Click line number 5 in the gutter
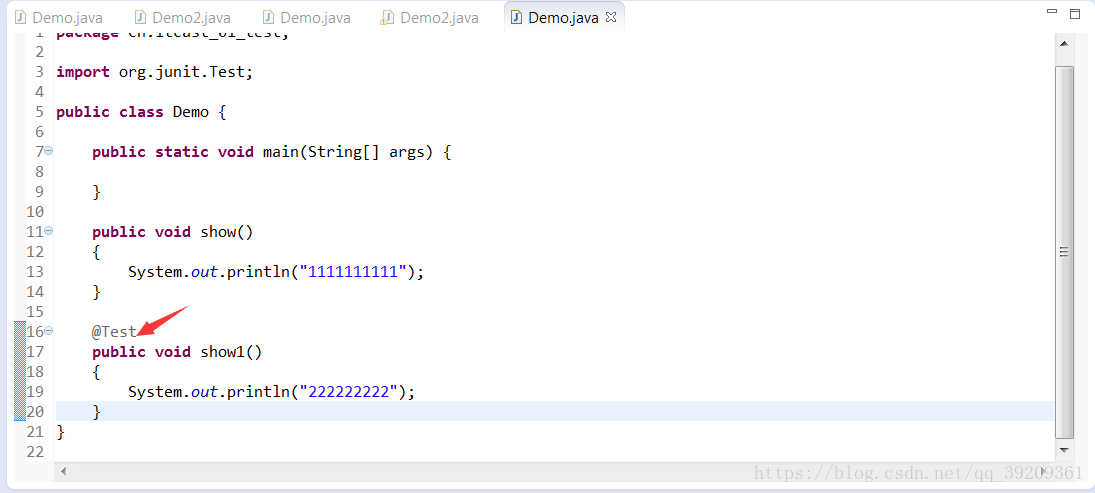 click(39, 112)
